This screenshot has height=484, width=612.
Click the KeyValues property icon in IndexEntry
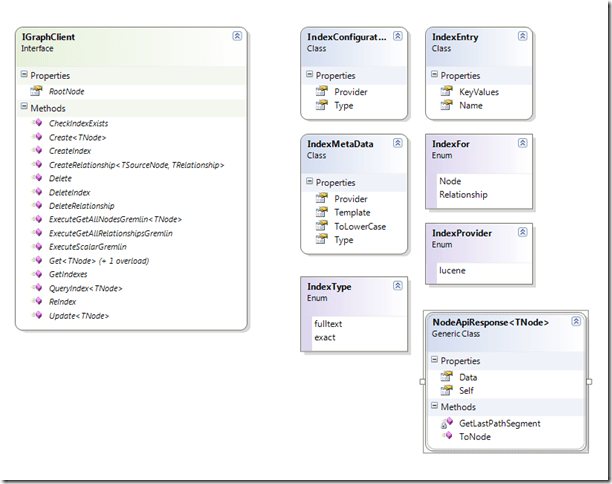point(448,90)
